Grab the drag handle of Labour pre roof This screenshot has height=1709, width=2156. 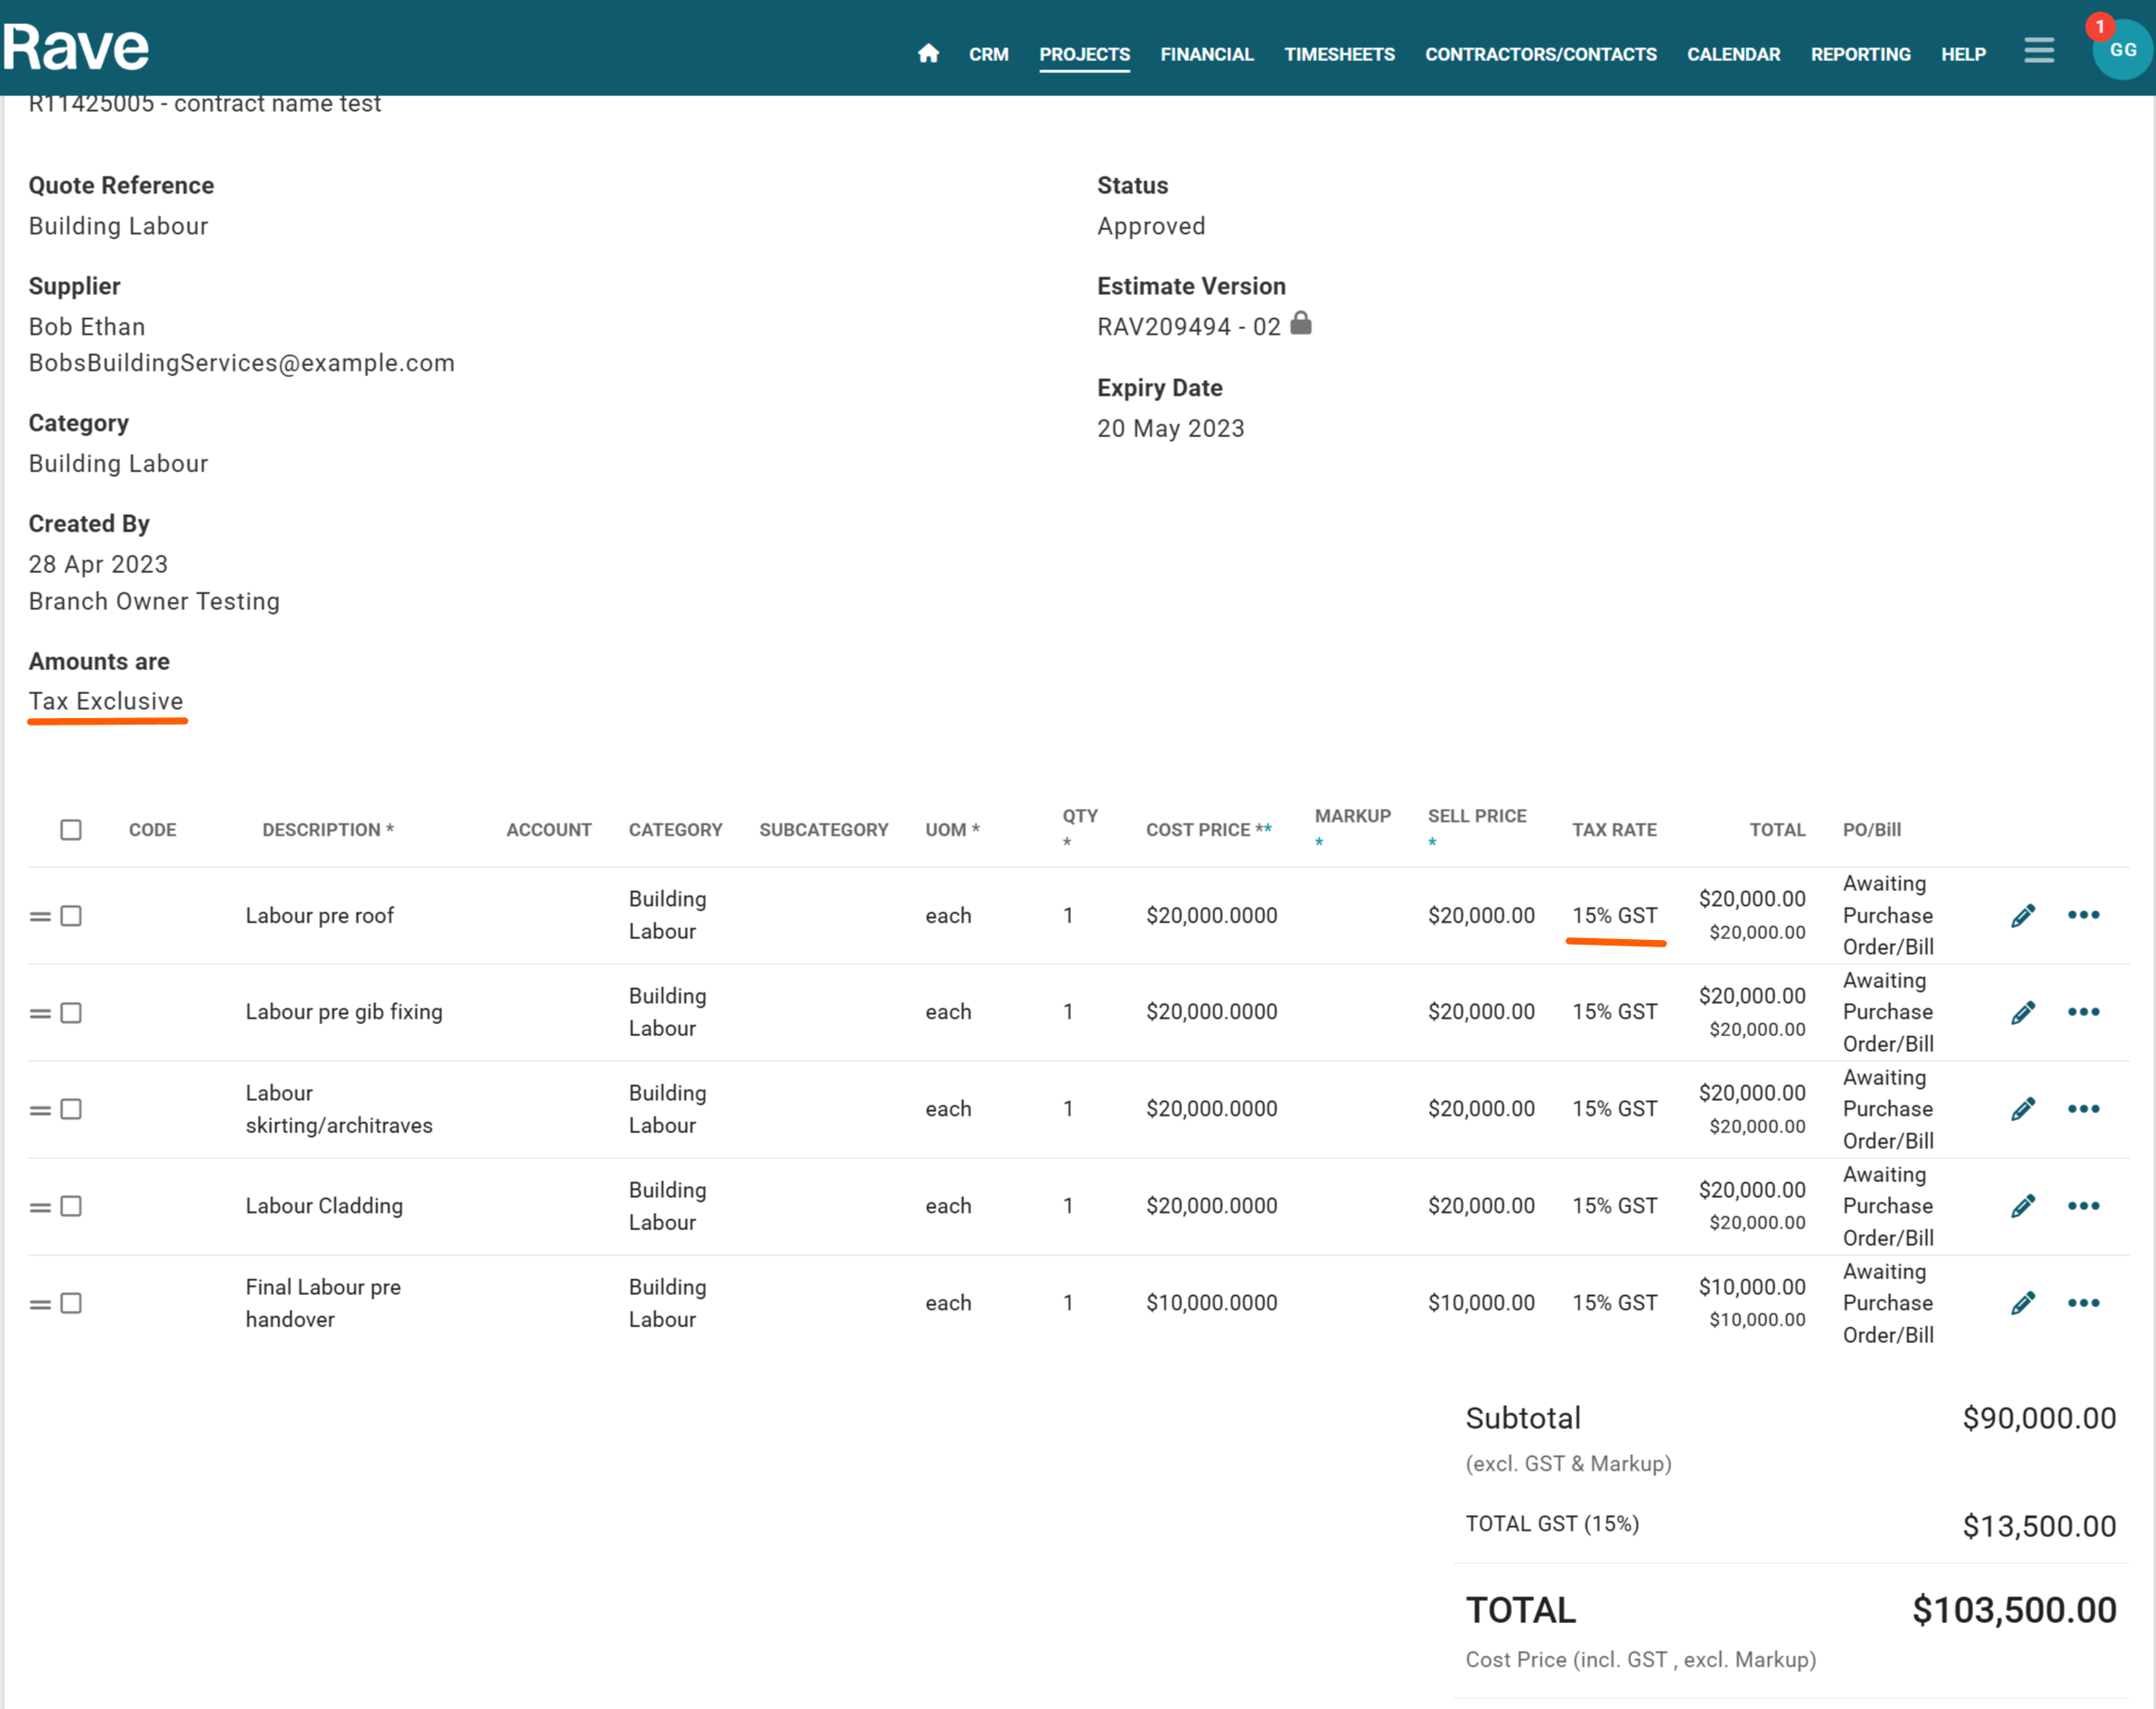[x=40, y=916]
